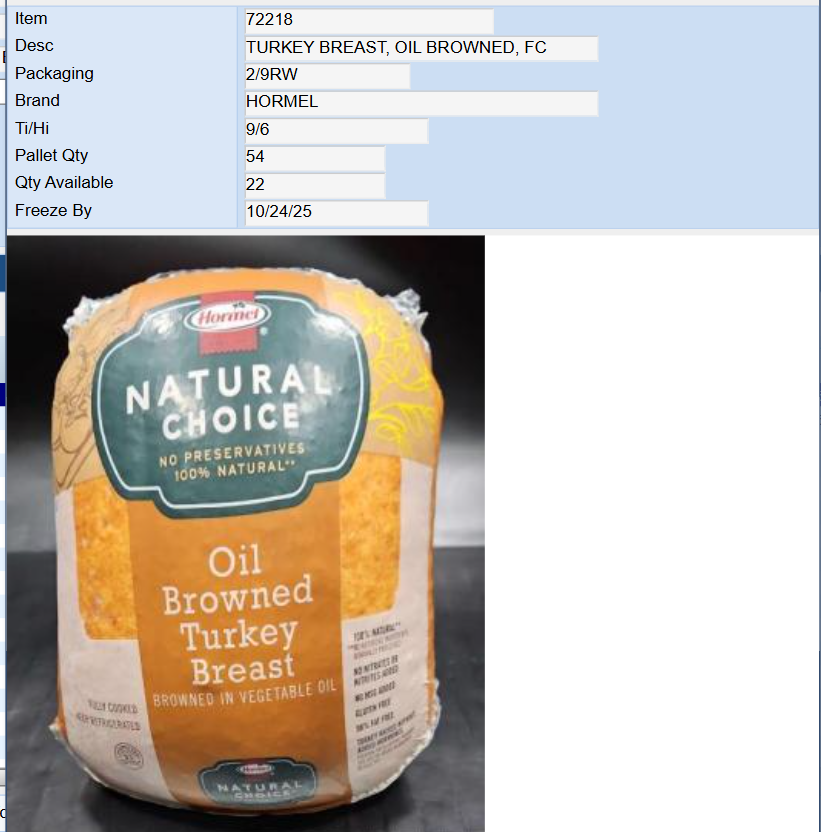Click the Qty Available label

coord(64,183)
